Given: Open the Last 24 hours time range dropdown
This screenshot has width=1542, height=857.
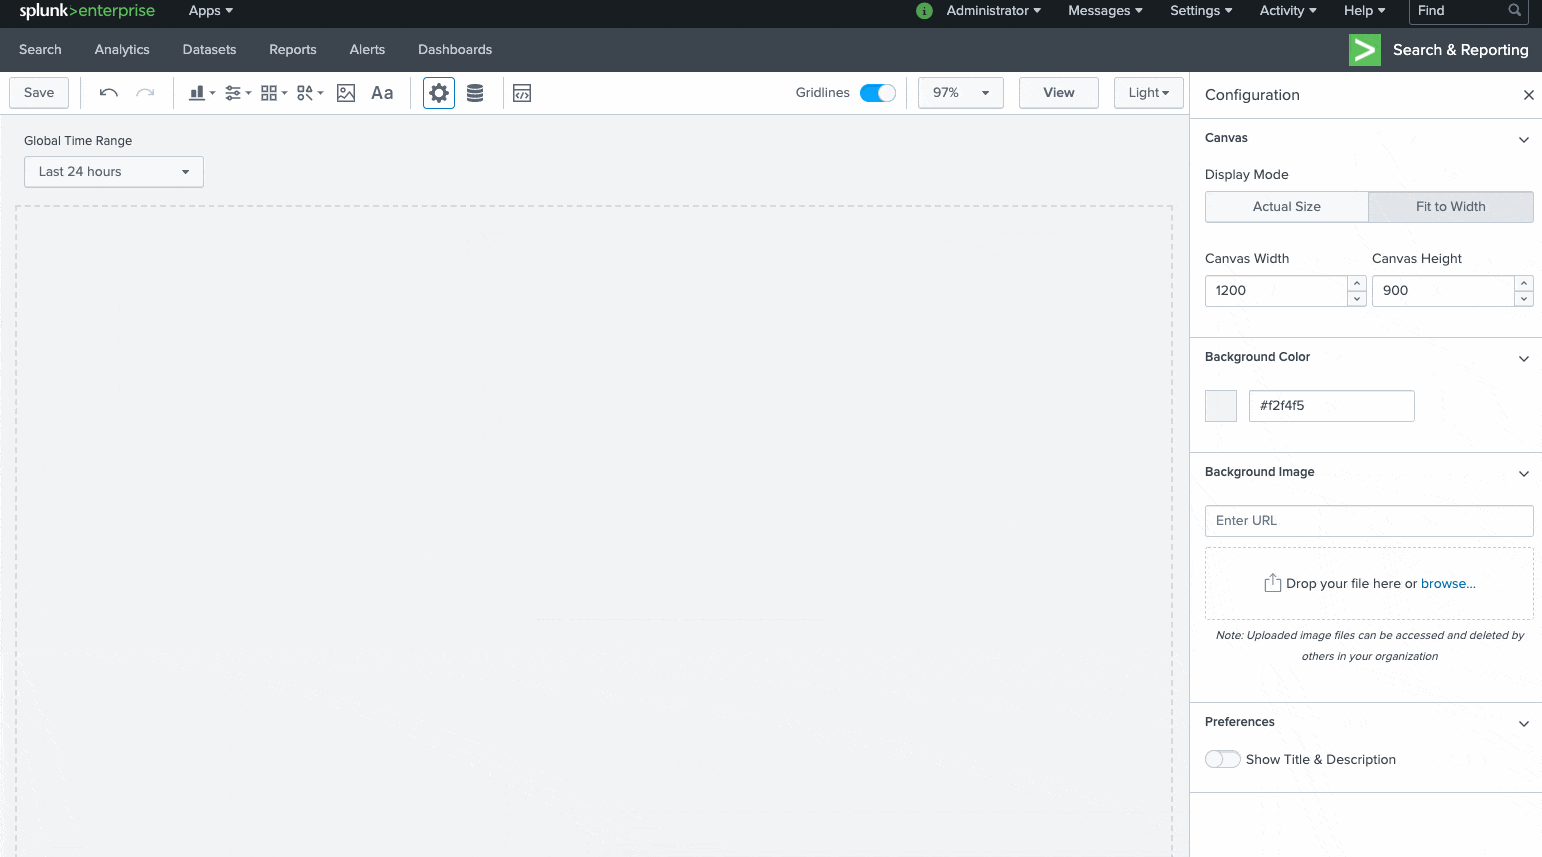Looking at the screenshot, I should 114,172.
